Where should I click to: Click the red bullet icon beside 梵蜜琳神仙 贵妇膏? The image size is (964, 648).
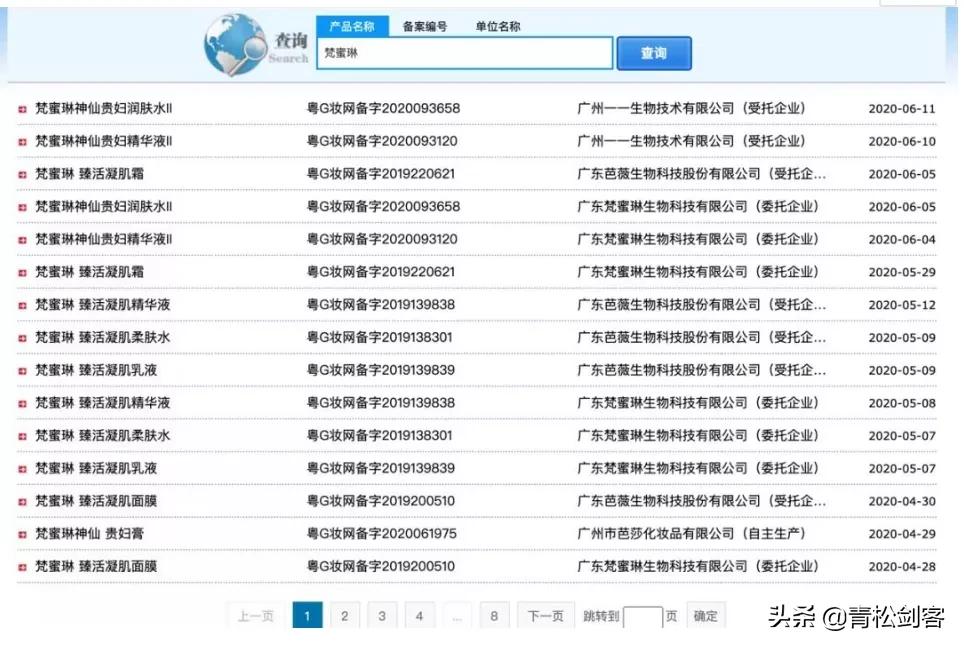click(x=23, y=535)
